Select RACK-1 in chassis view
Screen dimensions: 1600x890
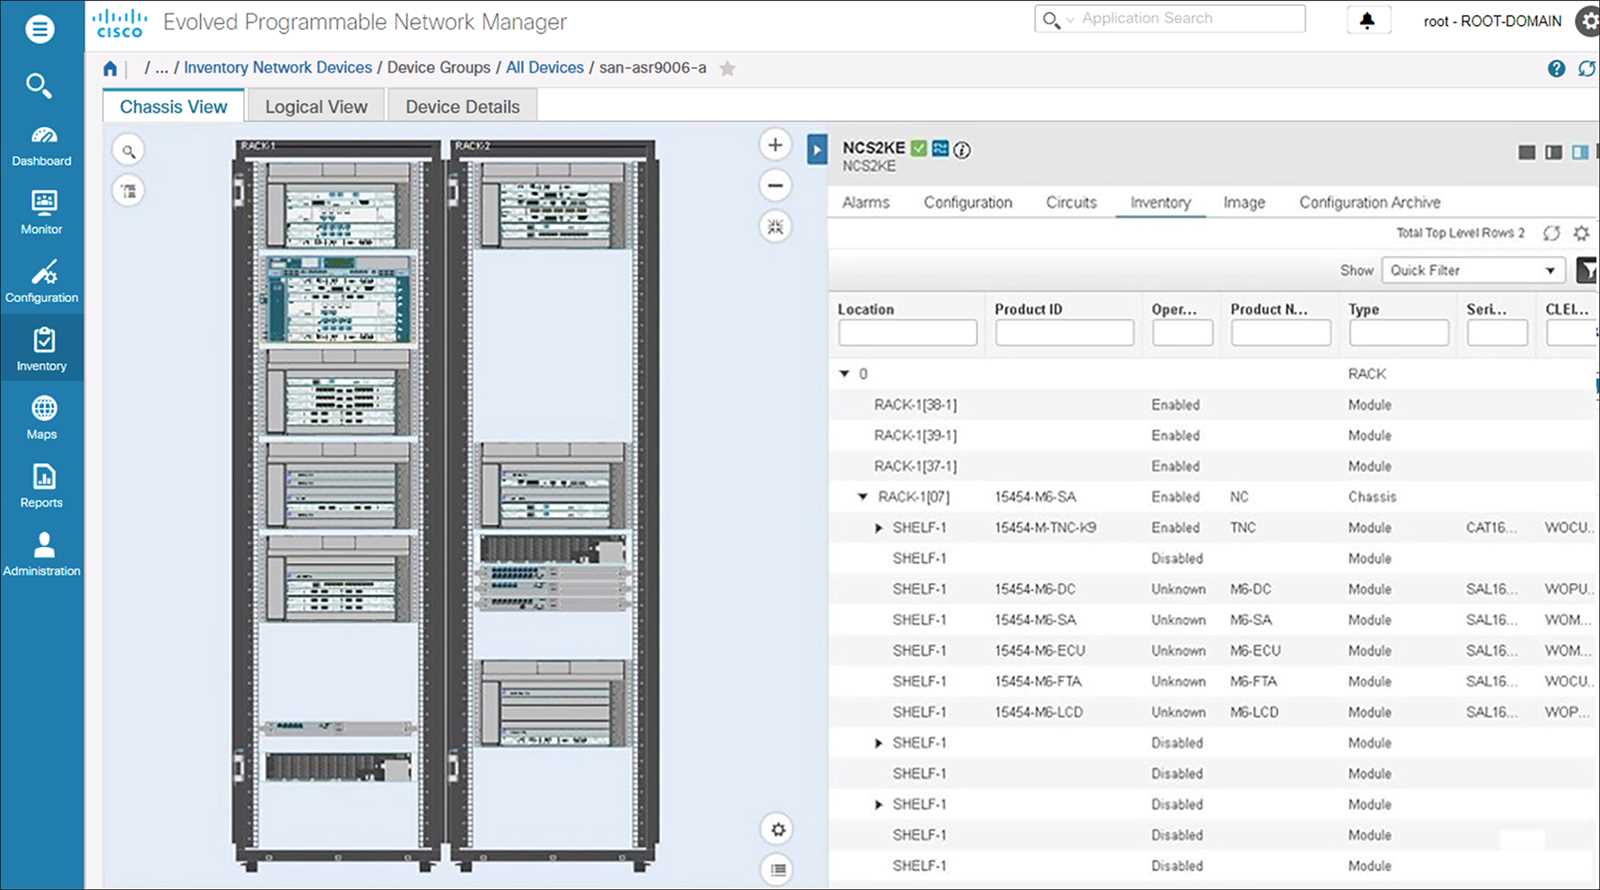click(x=340, y=503)
